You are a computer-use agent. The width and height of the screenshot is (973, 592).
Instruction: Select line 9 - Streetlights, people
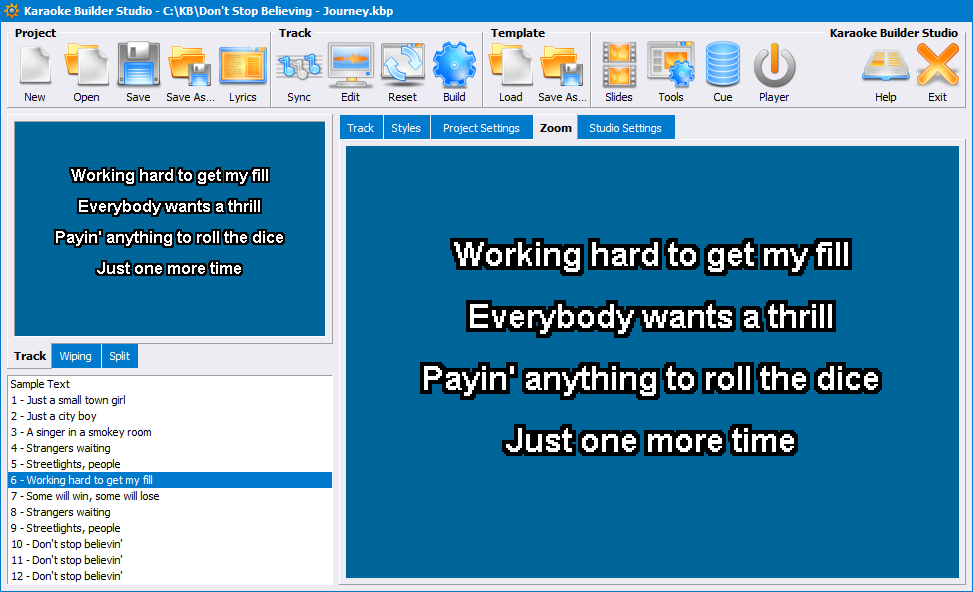click(x=170, y=528)
